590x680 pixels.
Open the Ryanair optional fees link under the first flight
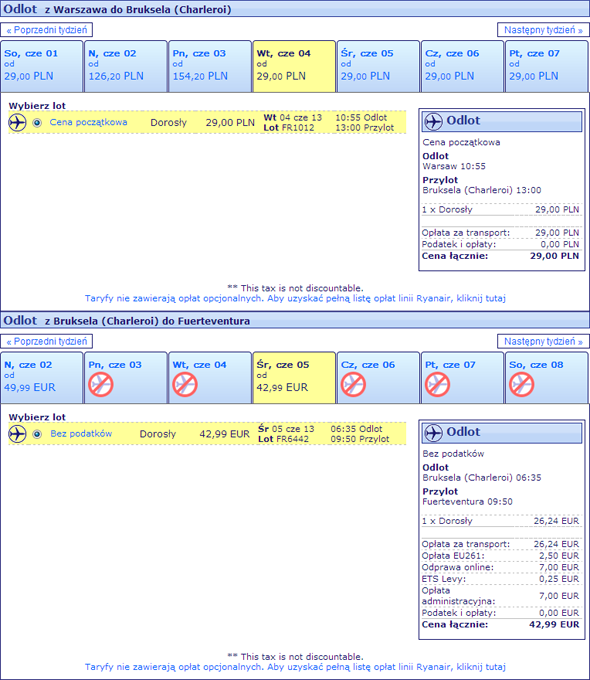(x=295, y=298)
